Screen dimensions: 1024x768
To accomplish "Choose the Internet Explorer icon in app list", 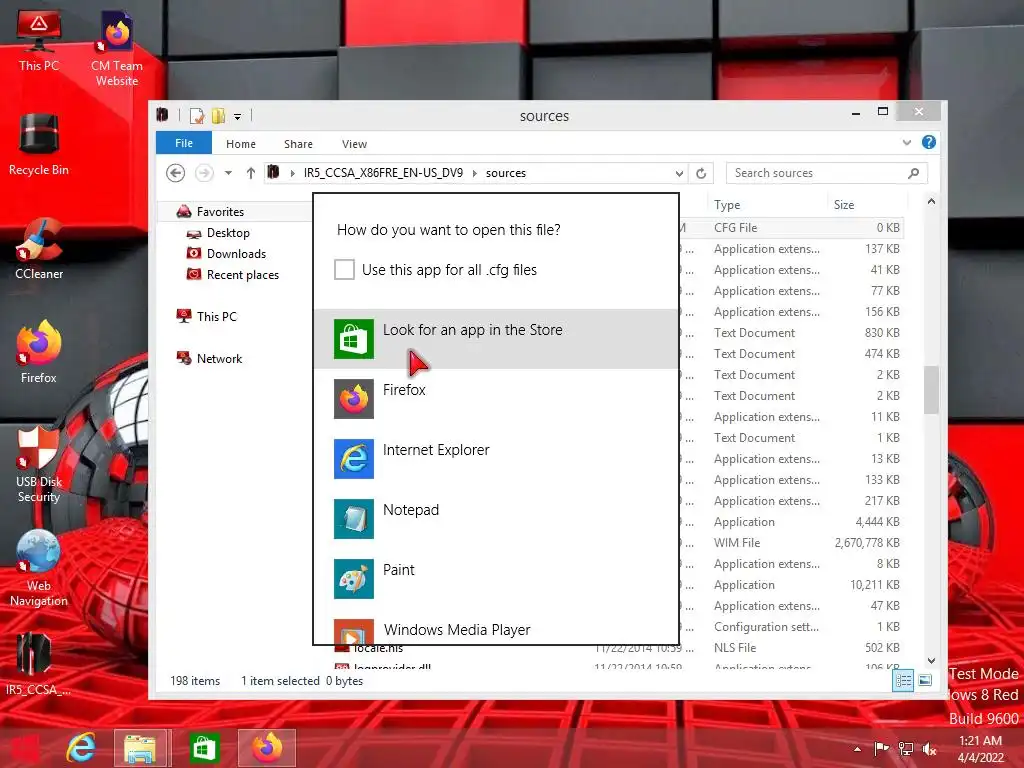I will coord(353,459).
